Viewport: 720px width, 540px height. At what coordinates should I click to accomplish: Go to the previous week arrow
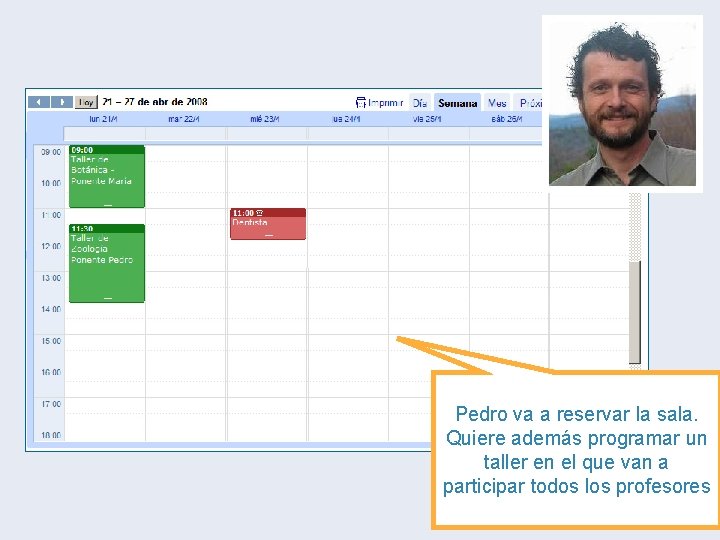pyautogui.click(x=39, y=102)
